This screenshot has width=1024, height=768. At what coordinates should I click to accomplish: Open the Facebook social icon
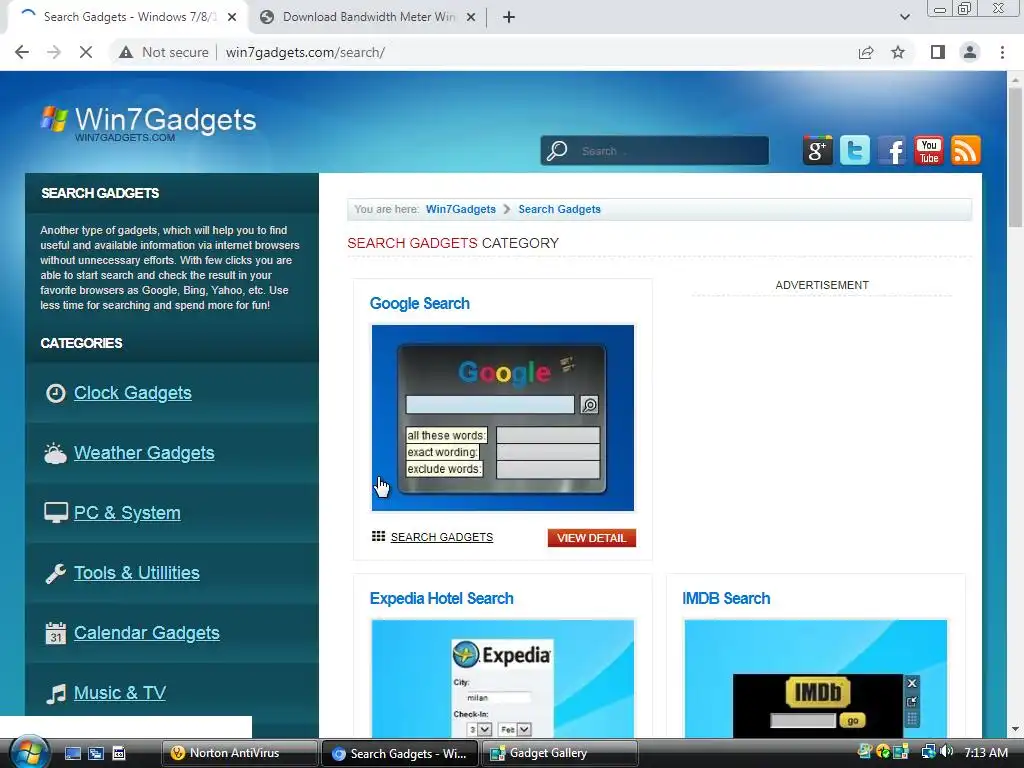[891, 150]
